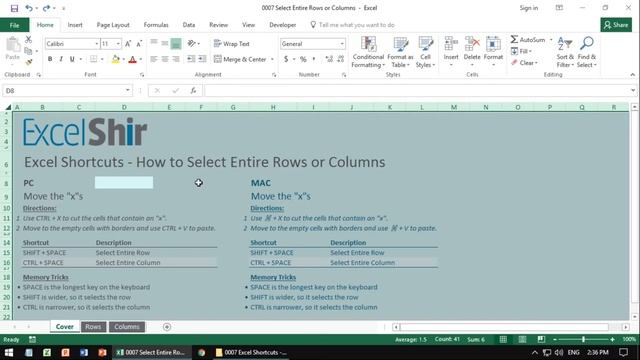Open the General number format dropdown
The image size is (640, 360).
[x=342, y=44]
